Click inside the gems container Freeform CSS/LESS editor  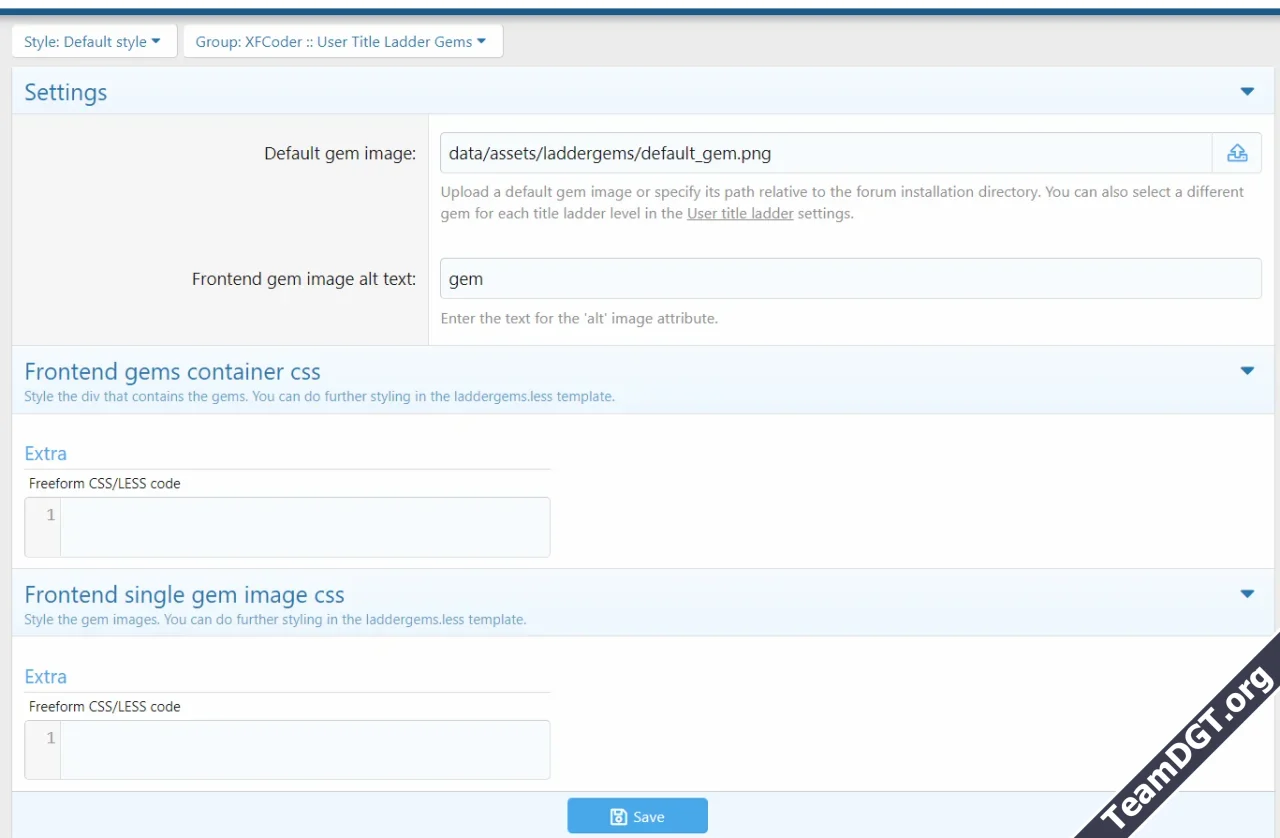point(304,527)
